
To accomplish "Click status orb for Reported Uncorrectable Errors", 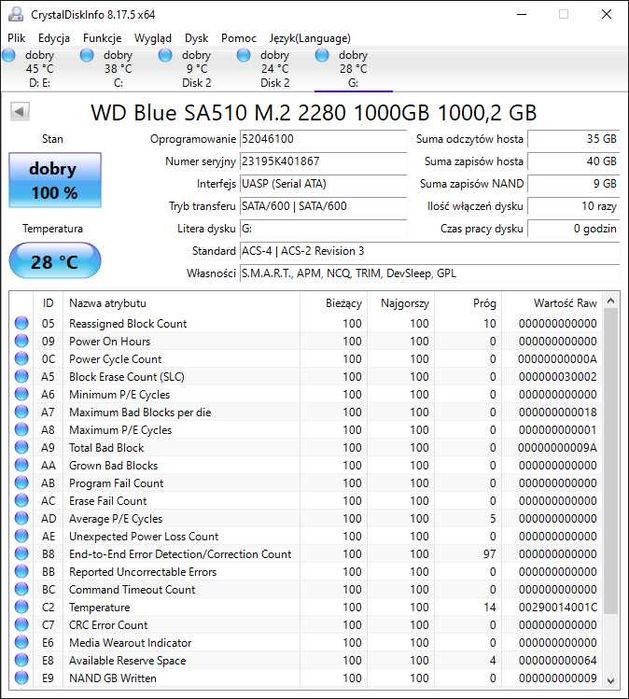I will click(21, 572).
